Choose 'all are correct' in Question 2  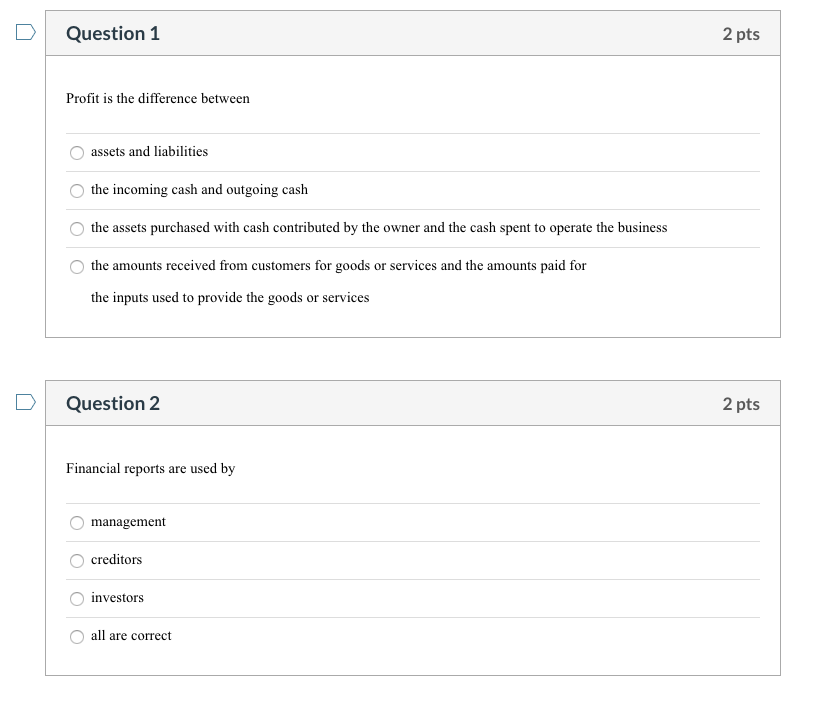point(77,636)
